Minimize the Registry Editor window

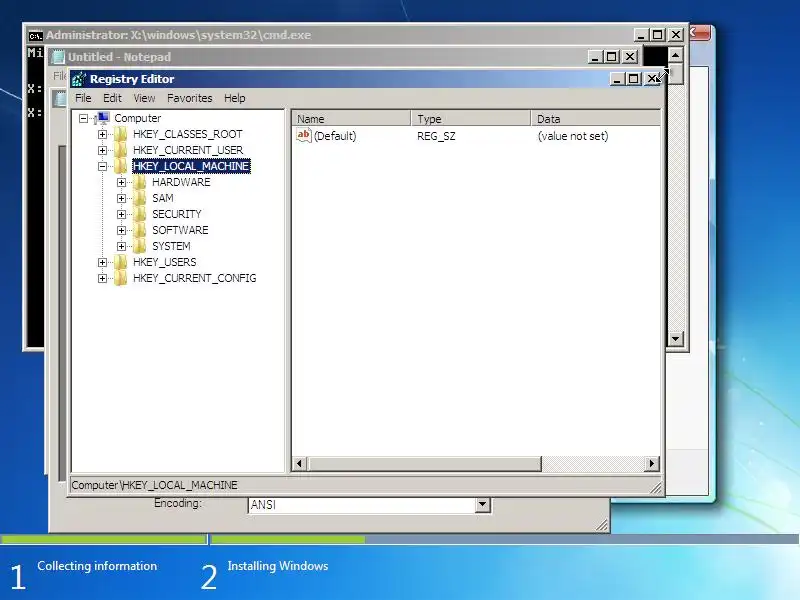pyautogui.click(x=617, y=79)
